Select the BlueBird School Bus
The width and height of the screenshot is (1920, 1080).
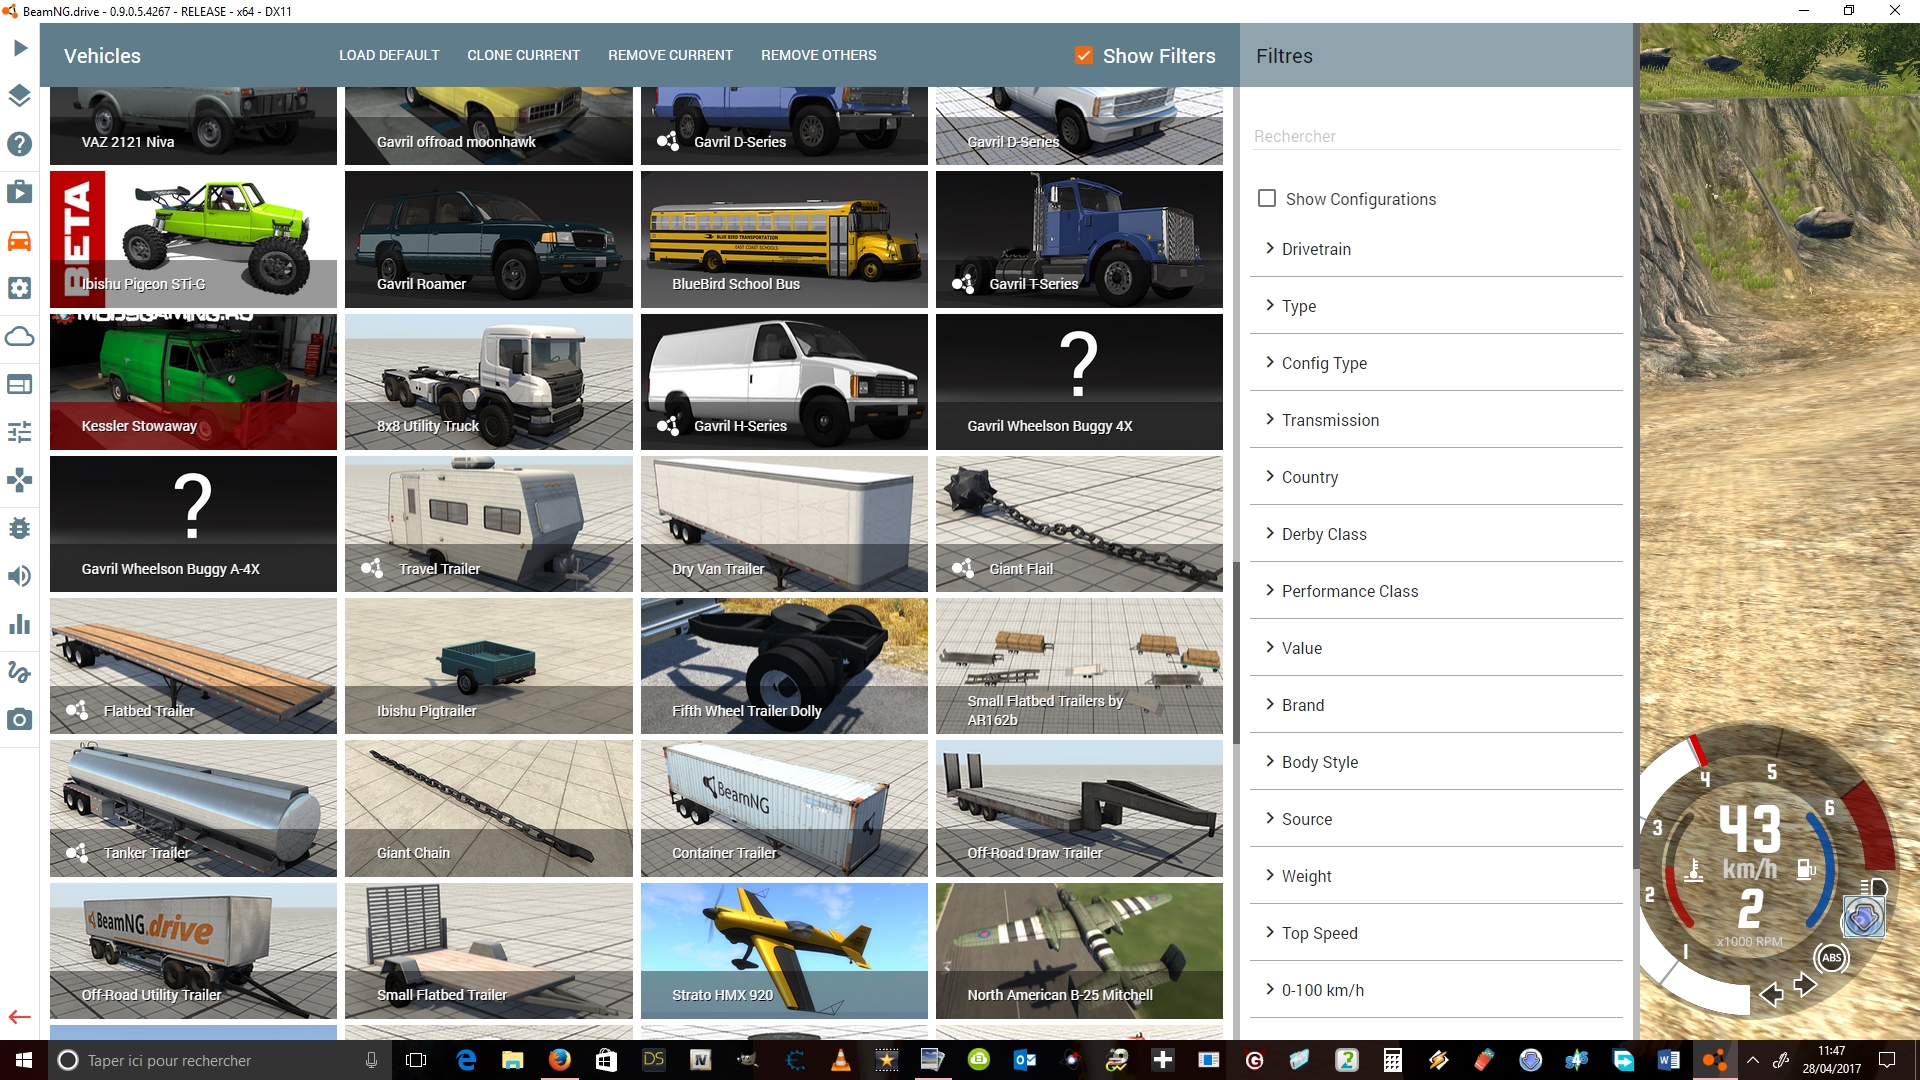pyautogui.click(x=784, y=239)
